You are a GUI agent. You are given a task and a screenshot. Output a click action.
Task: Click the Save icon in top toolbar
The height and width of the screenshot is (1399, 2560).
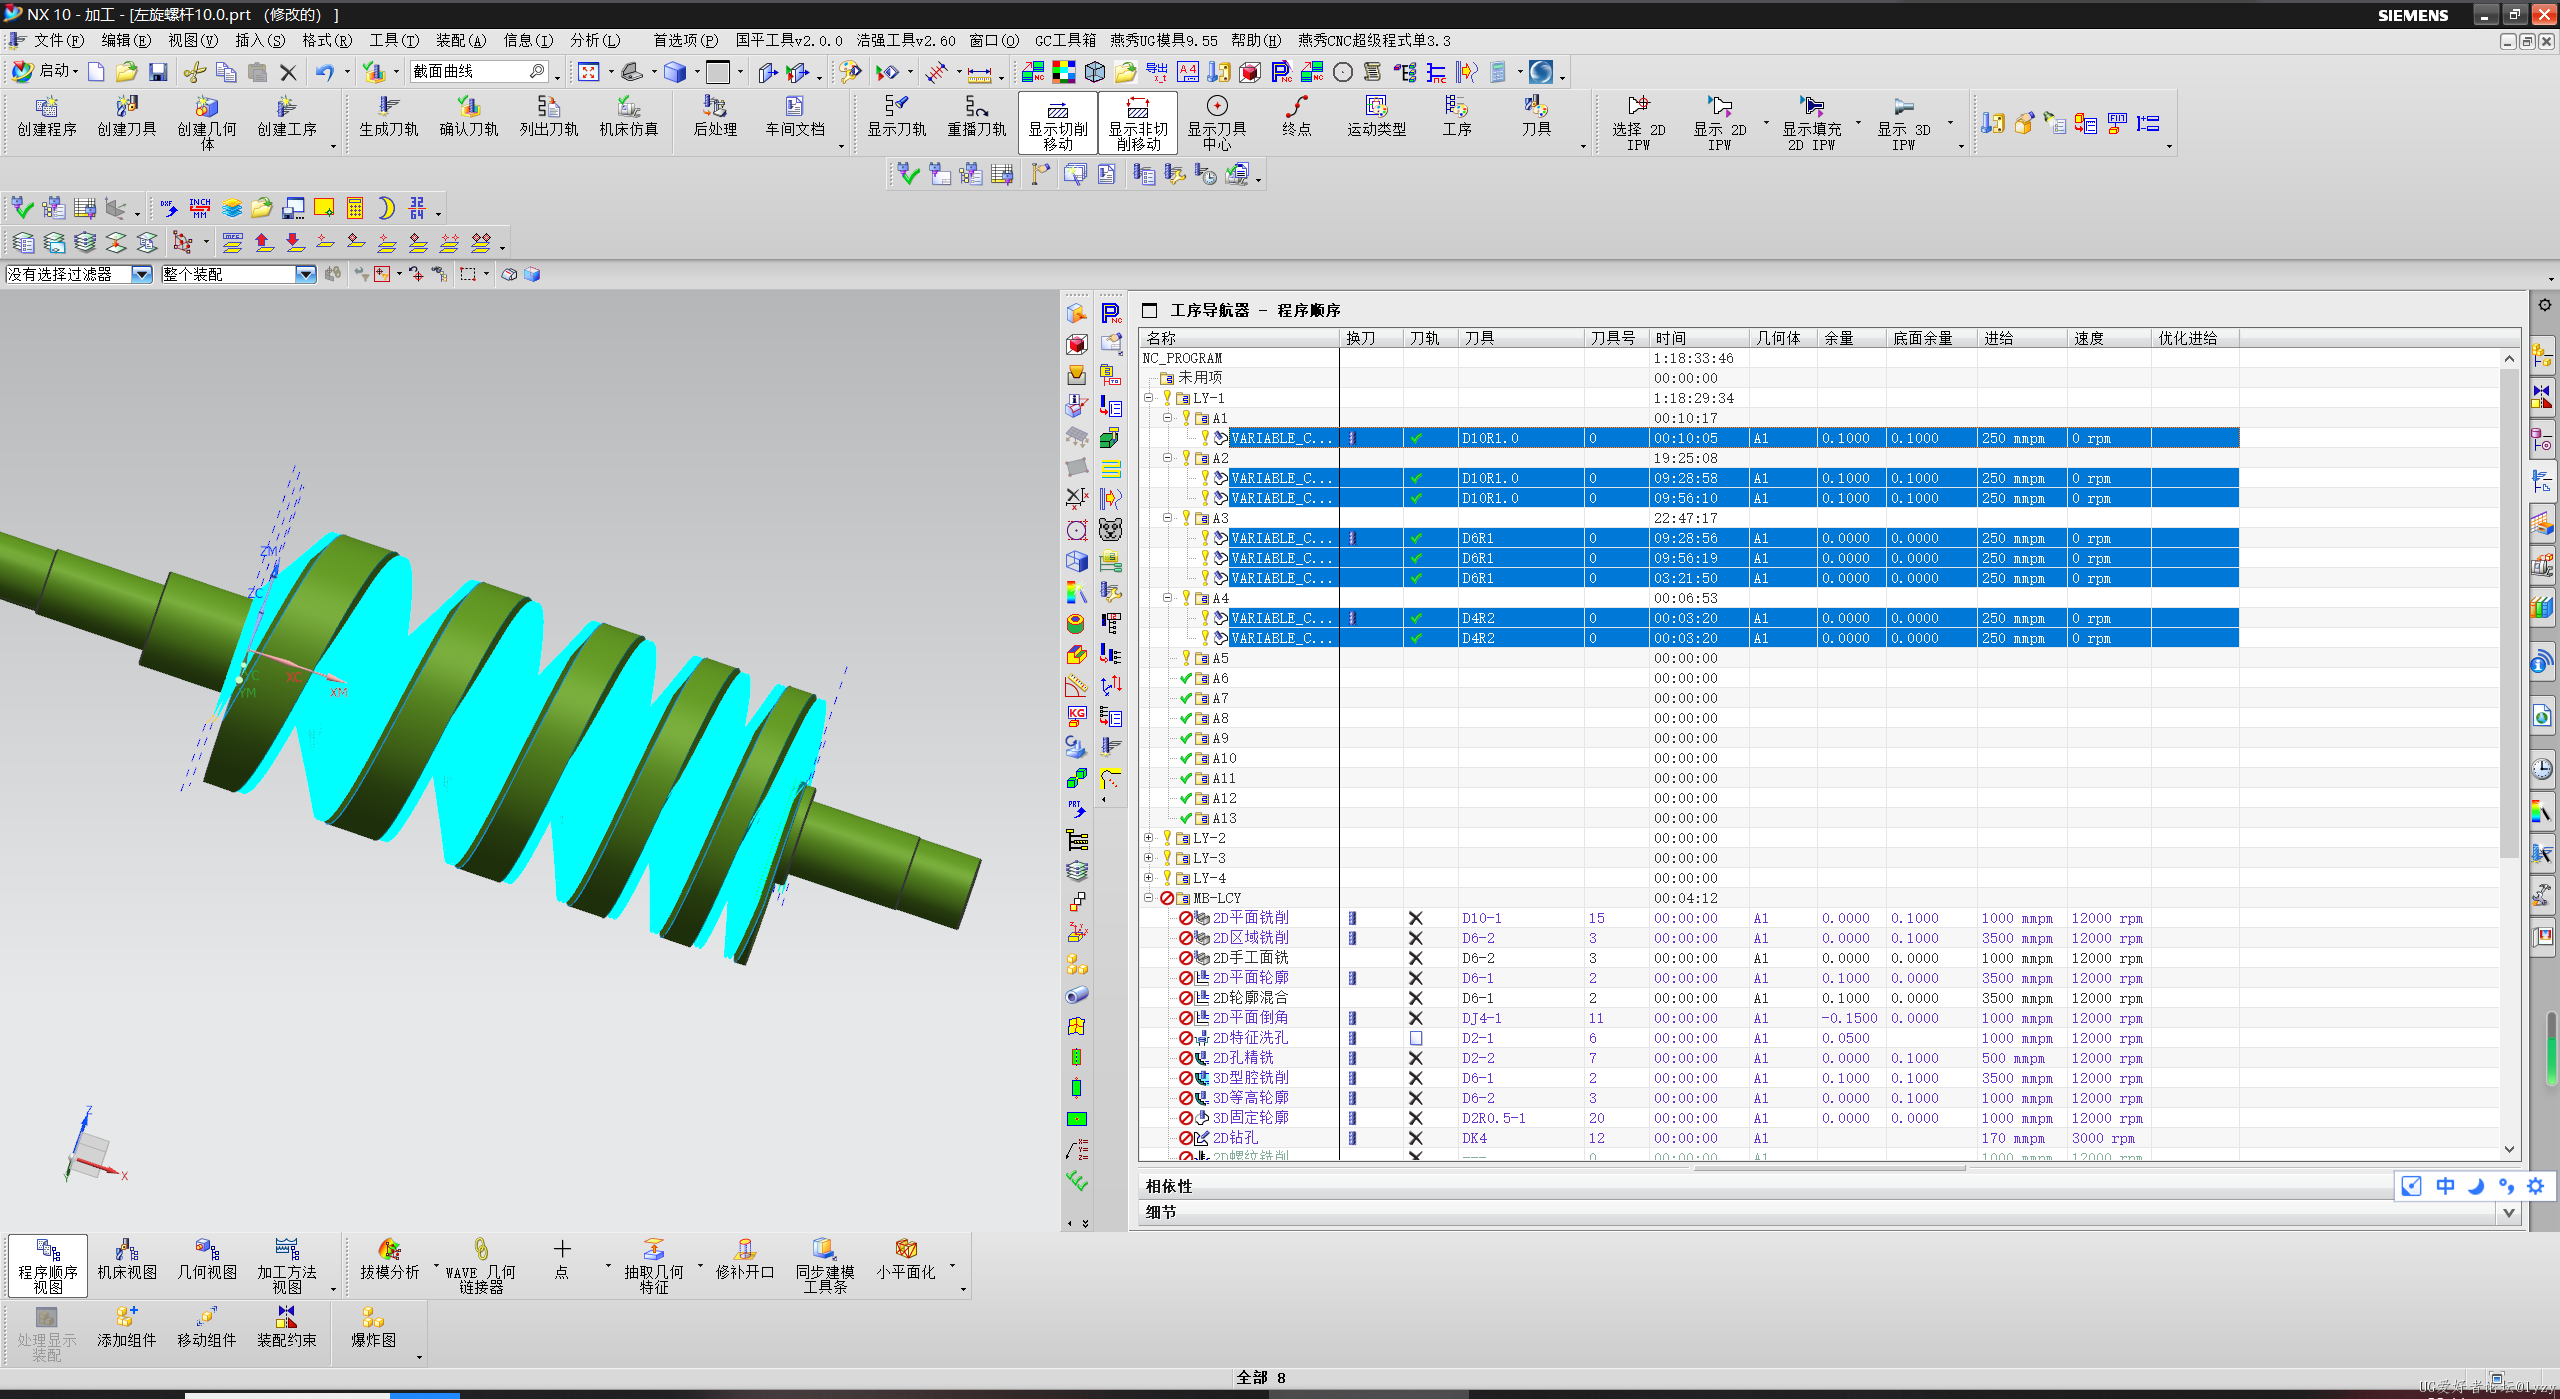158,72
